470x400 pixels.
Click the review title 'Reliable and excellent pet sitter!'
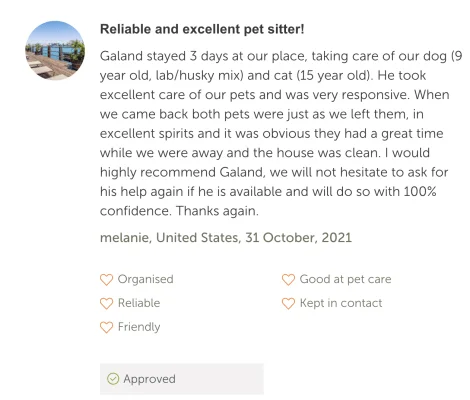pyautogui.click(x=202, y=29)
